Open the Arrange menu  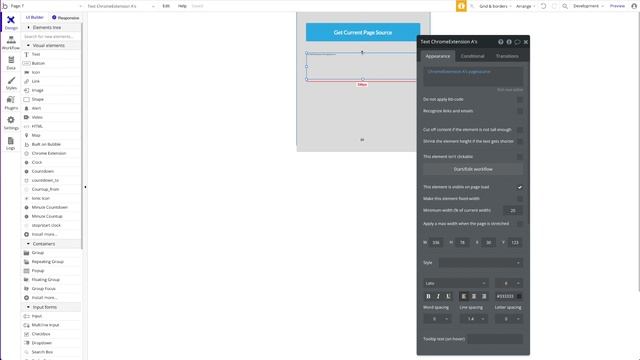525,6
